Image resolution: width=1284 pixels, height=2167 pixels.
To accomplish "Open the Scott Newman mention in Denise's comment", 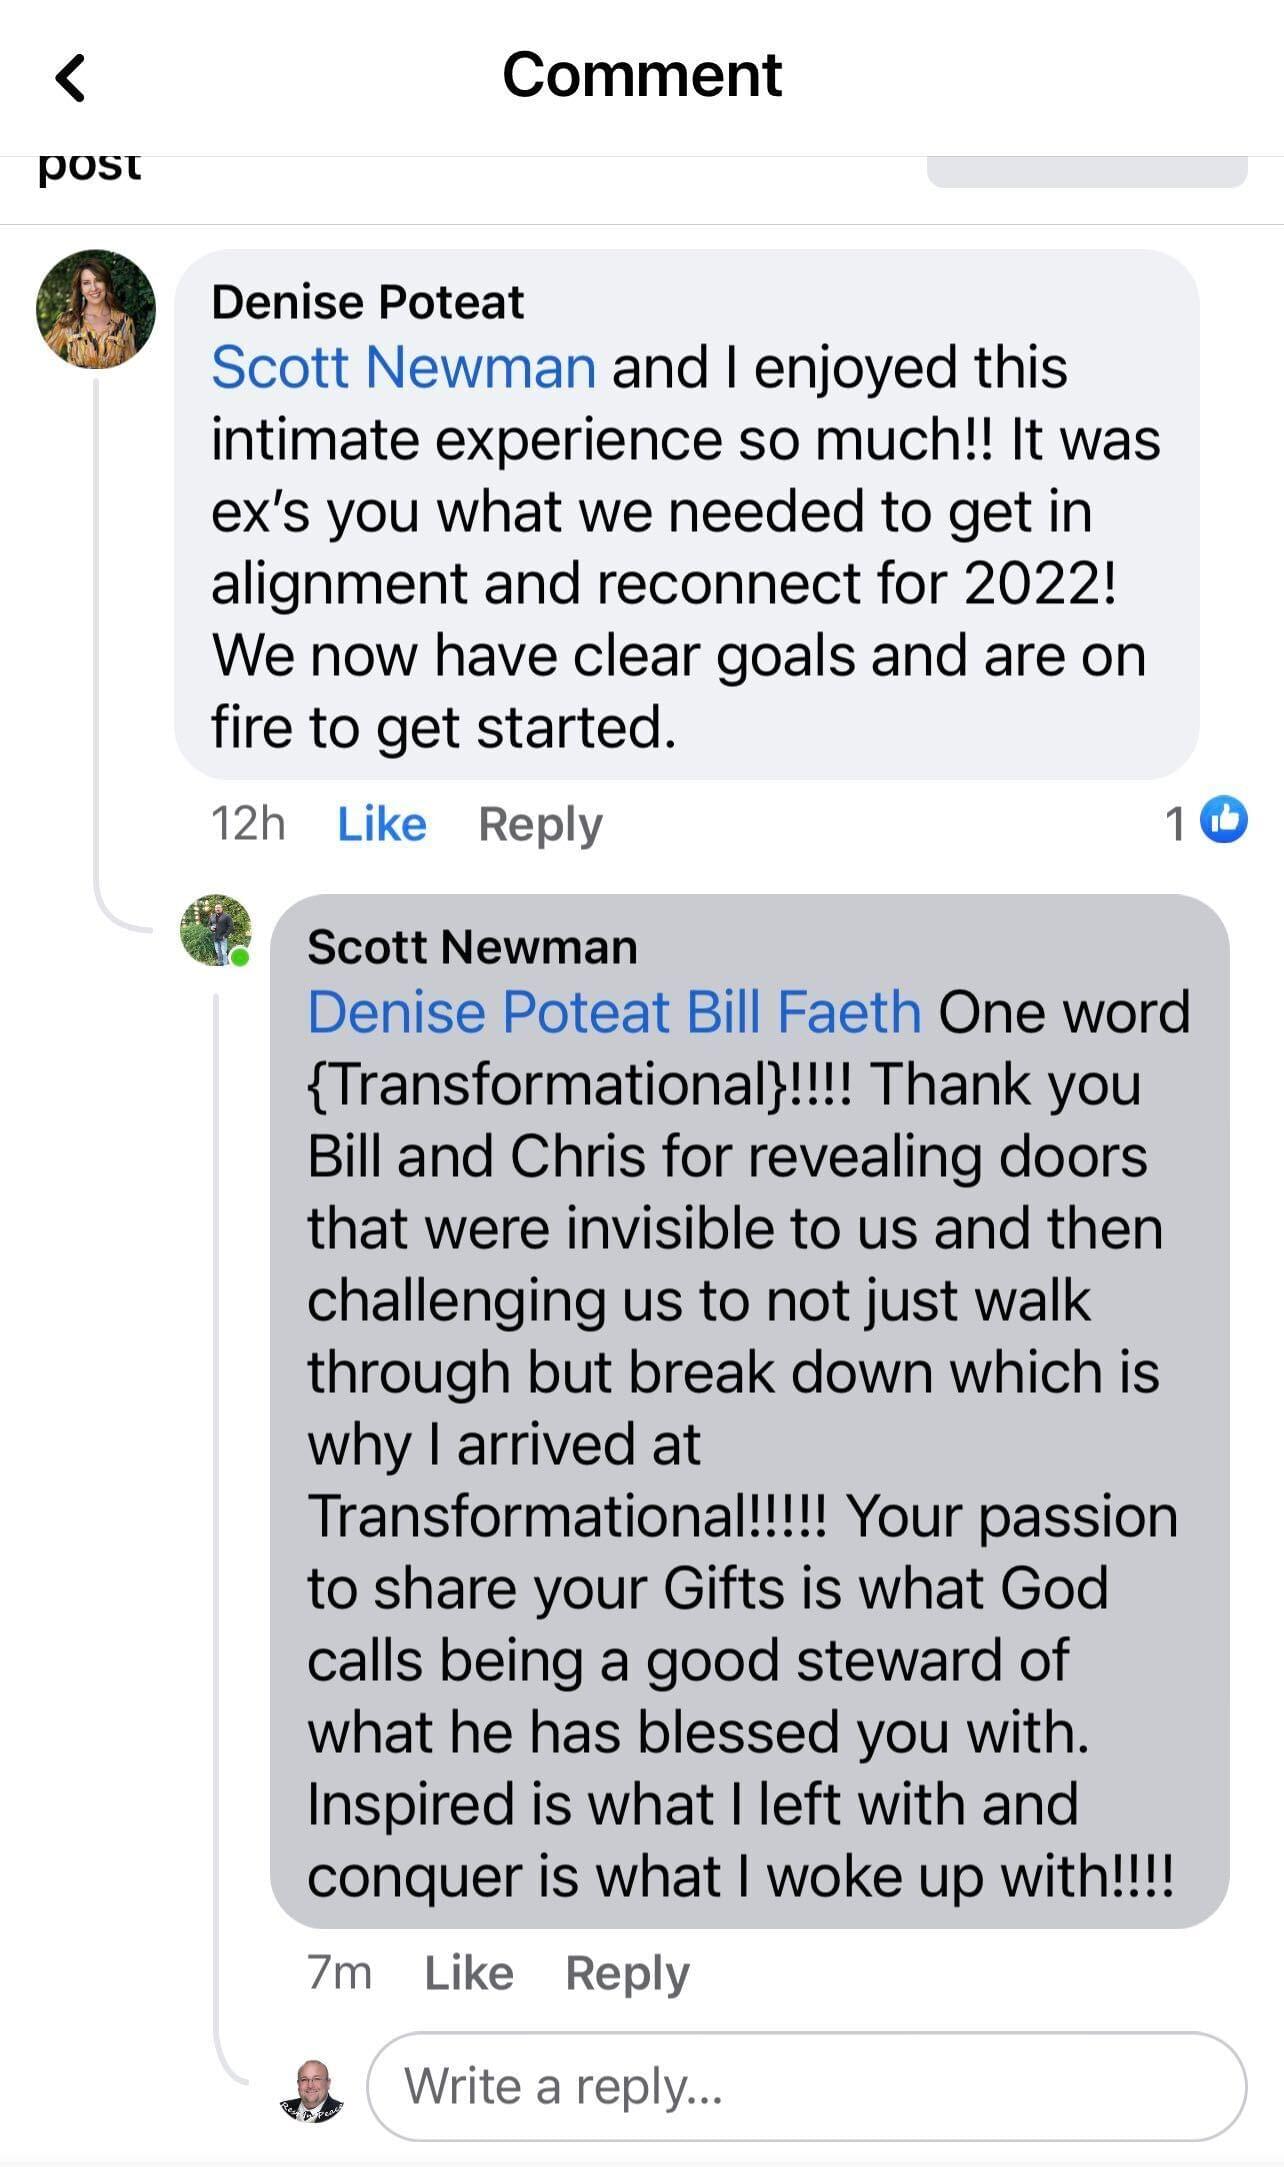I will coord(403,367).
